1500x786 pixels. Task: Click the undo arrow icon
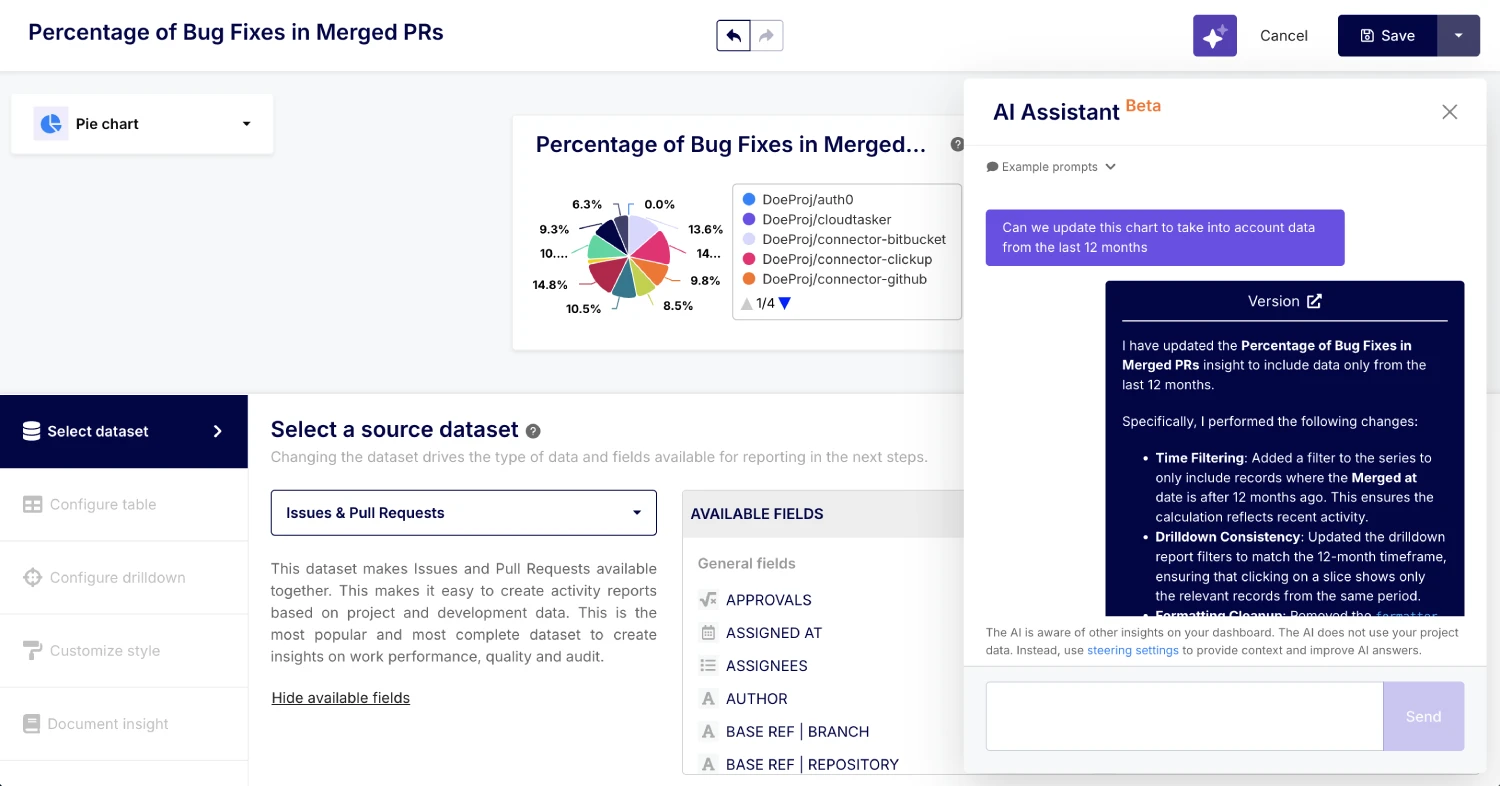(x=733, y=35)
